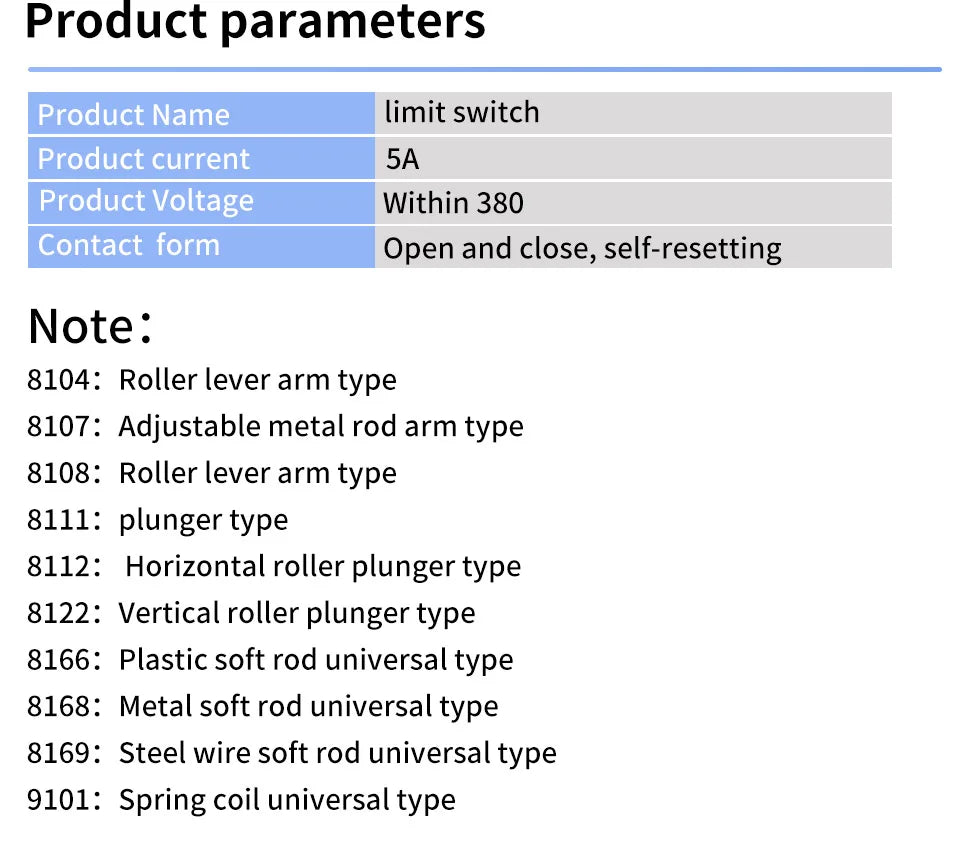Click the 'Product parameters' heading
970x856 pixels.
(x=255, y=22)
